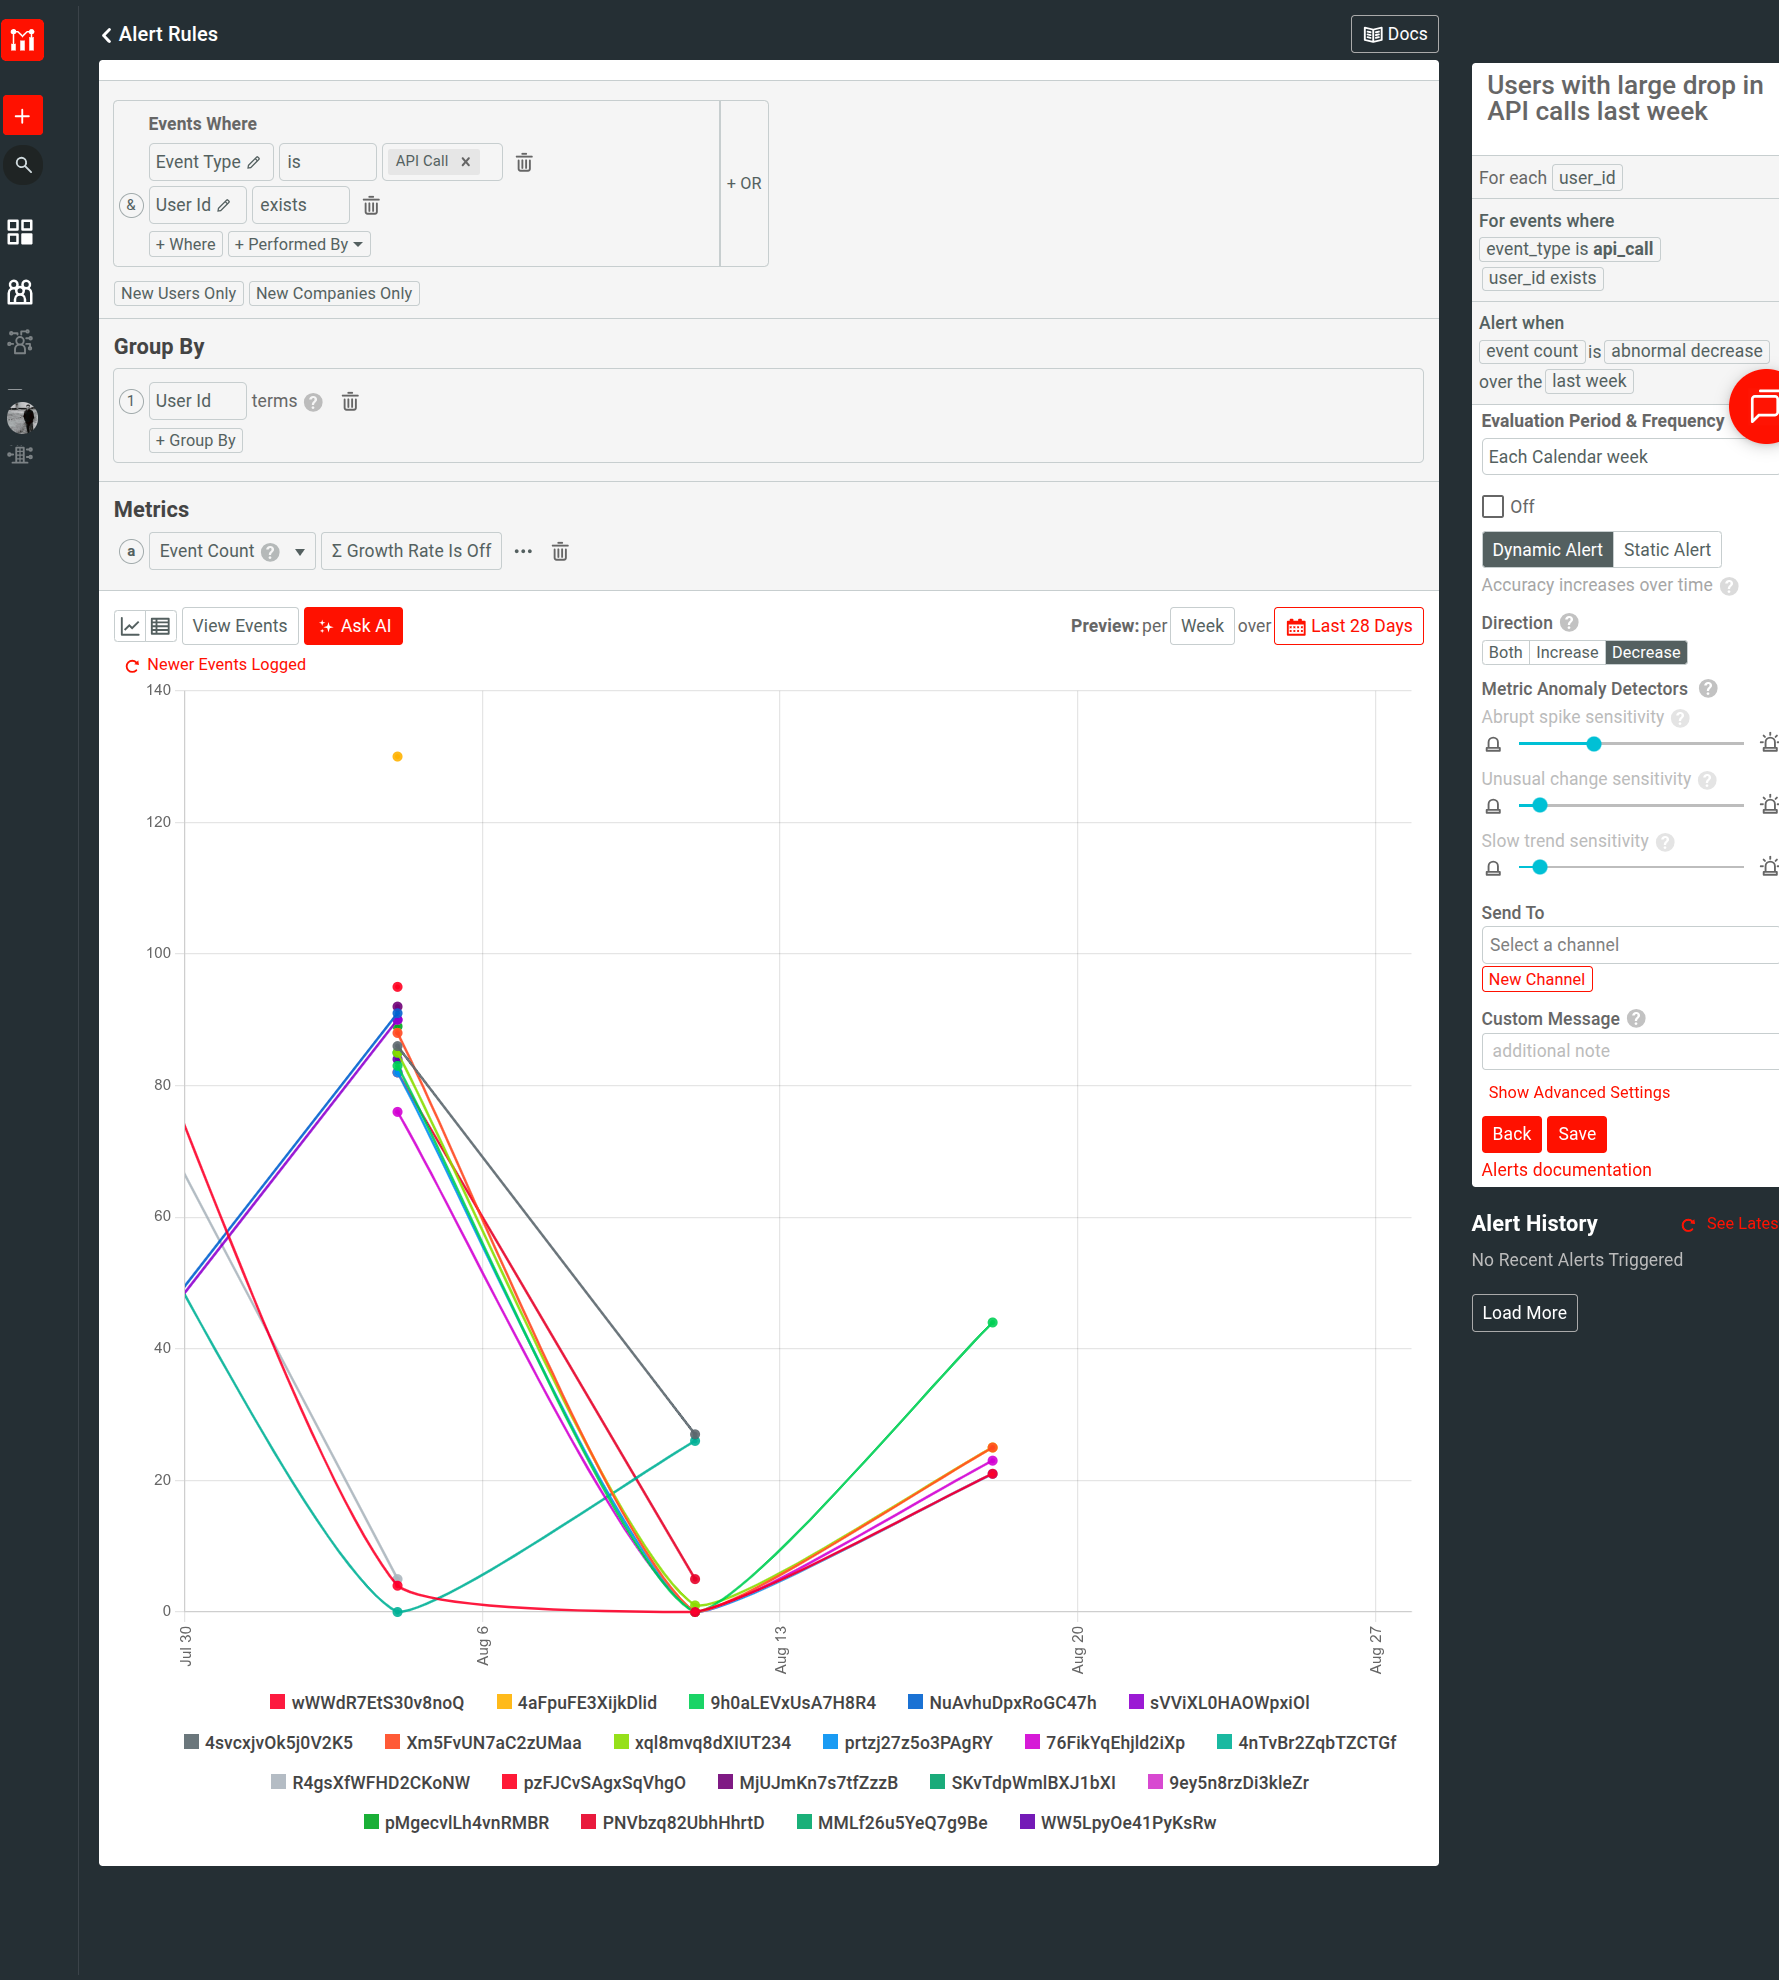Switch preview period to Week

1201,625
